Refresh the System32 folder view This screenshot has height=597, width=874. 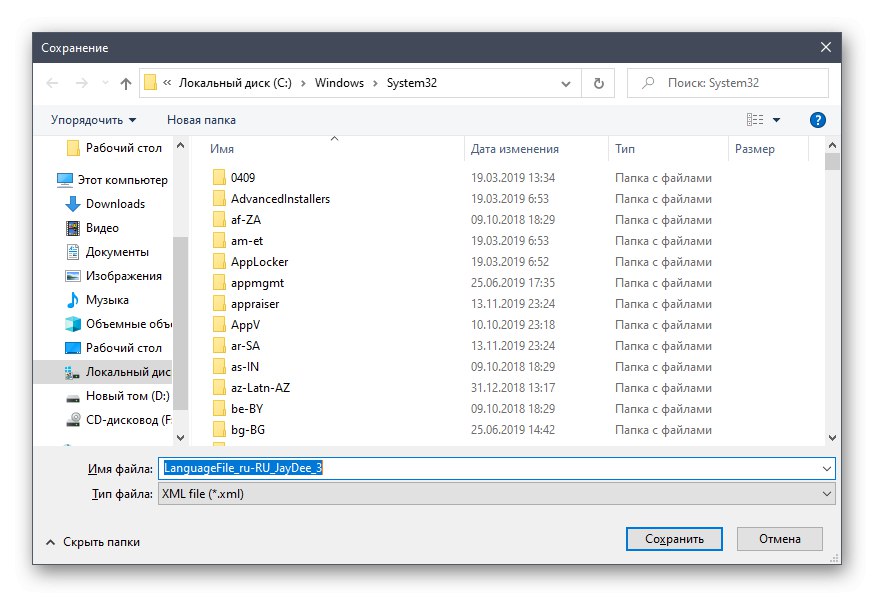599,83
